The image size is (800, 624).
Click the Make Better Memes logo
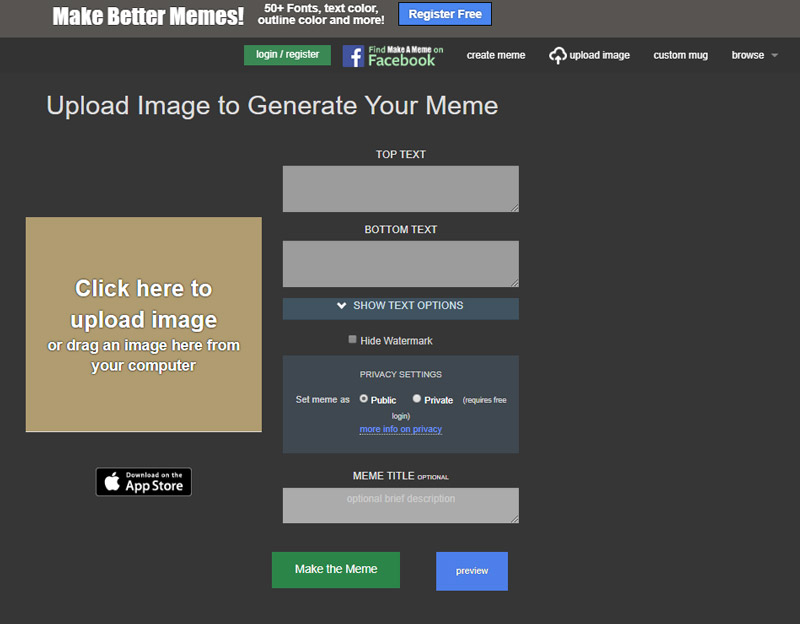click(148, 17)
